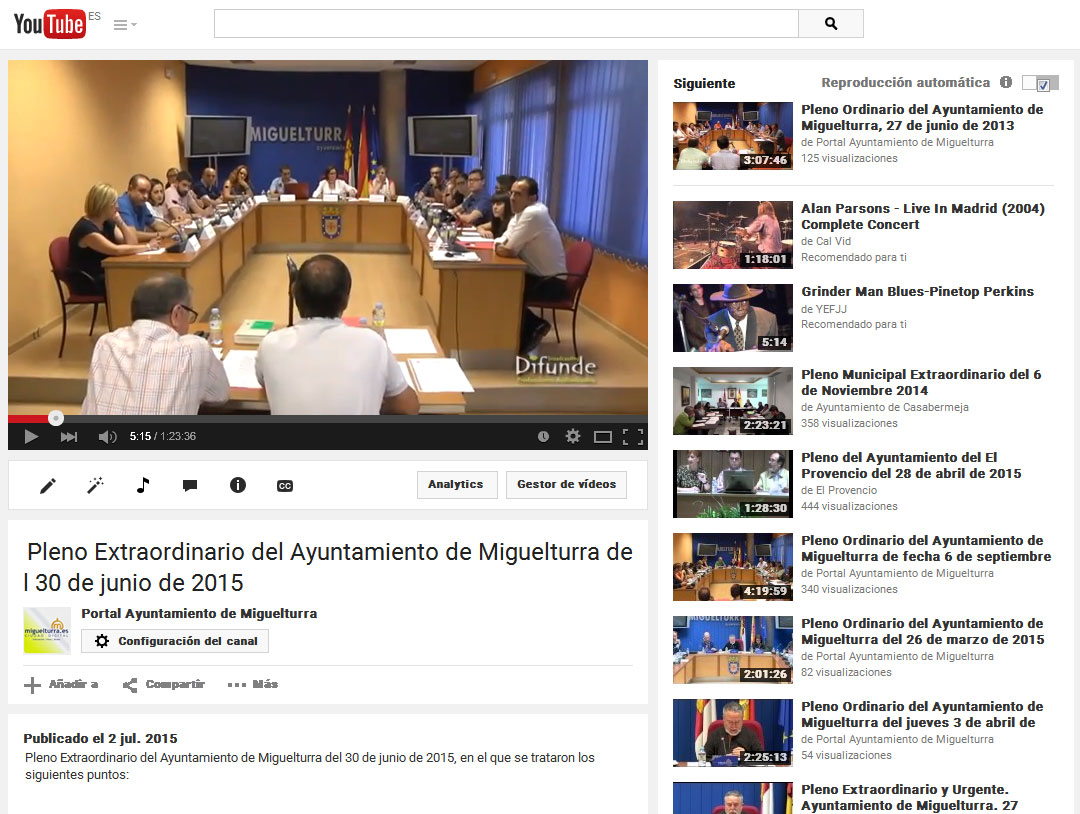
Task: Click the Cal Vid channel name
Action: tap(833, 241)
